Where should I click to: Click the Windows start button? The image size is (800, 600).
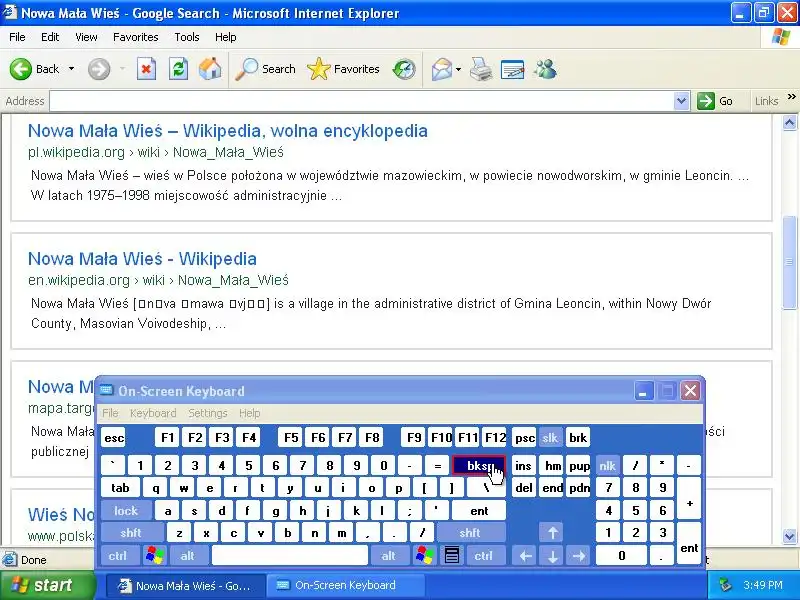click(x=48, y=585)
